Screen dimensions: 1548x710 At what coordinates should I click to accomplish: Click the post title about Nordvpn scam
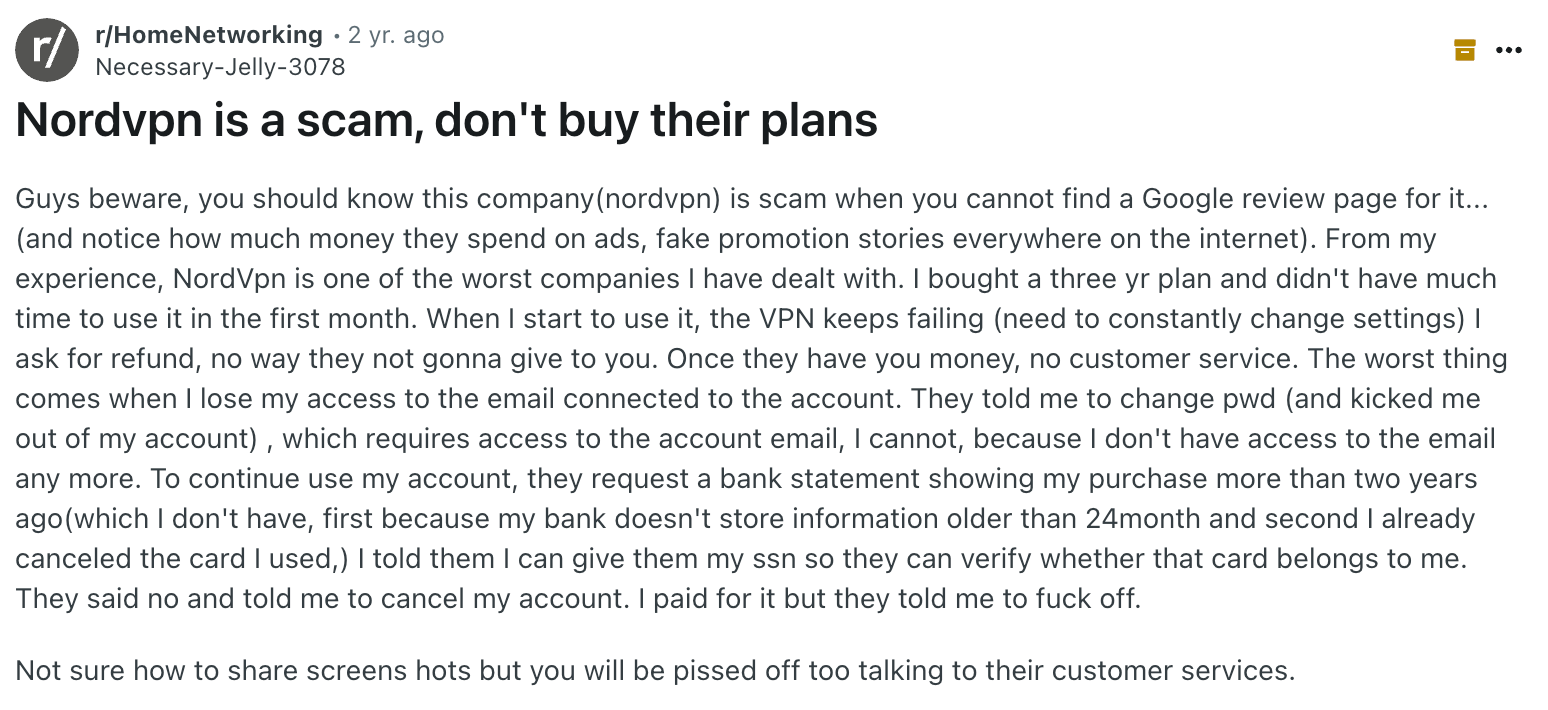pyautogui.click(x=447, y=121)
